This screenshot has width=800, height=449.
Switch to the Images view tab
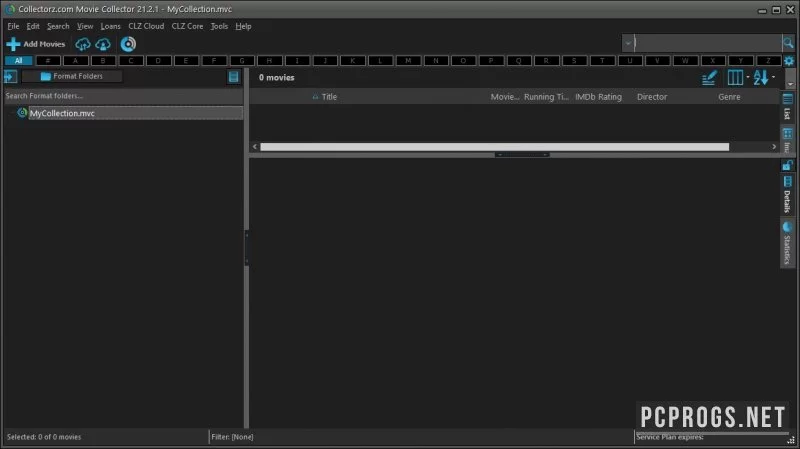[x=787, y=140]
